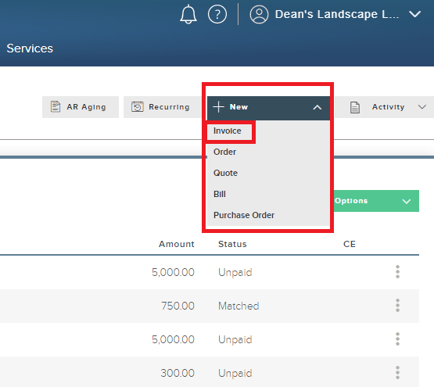Click the user profile avatar icon

tap(259, 14)
